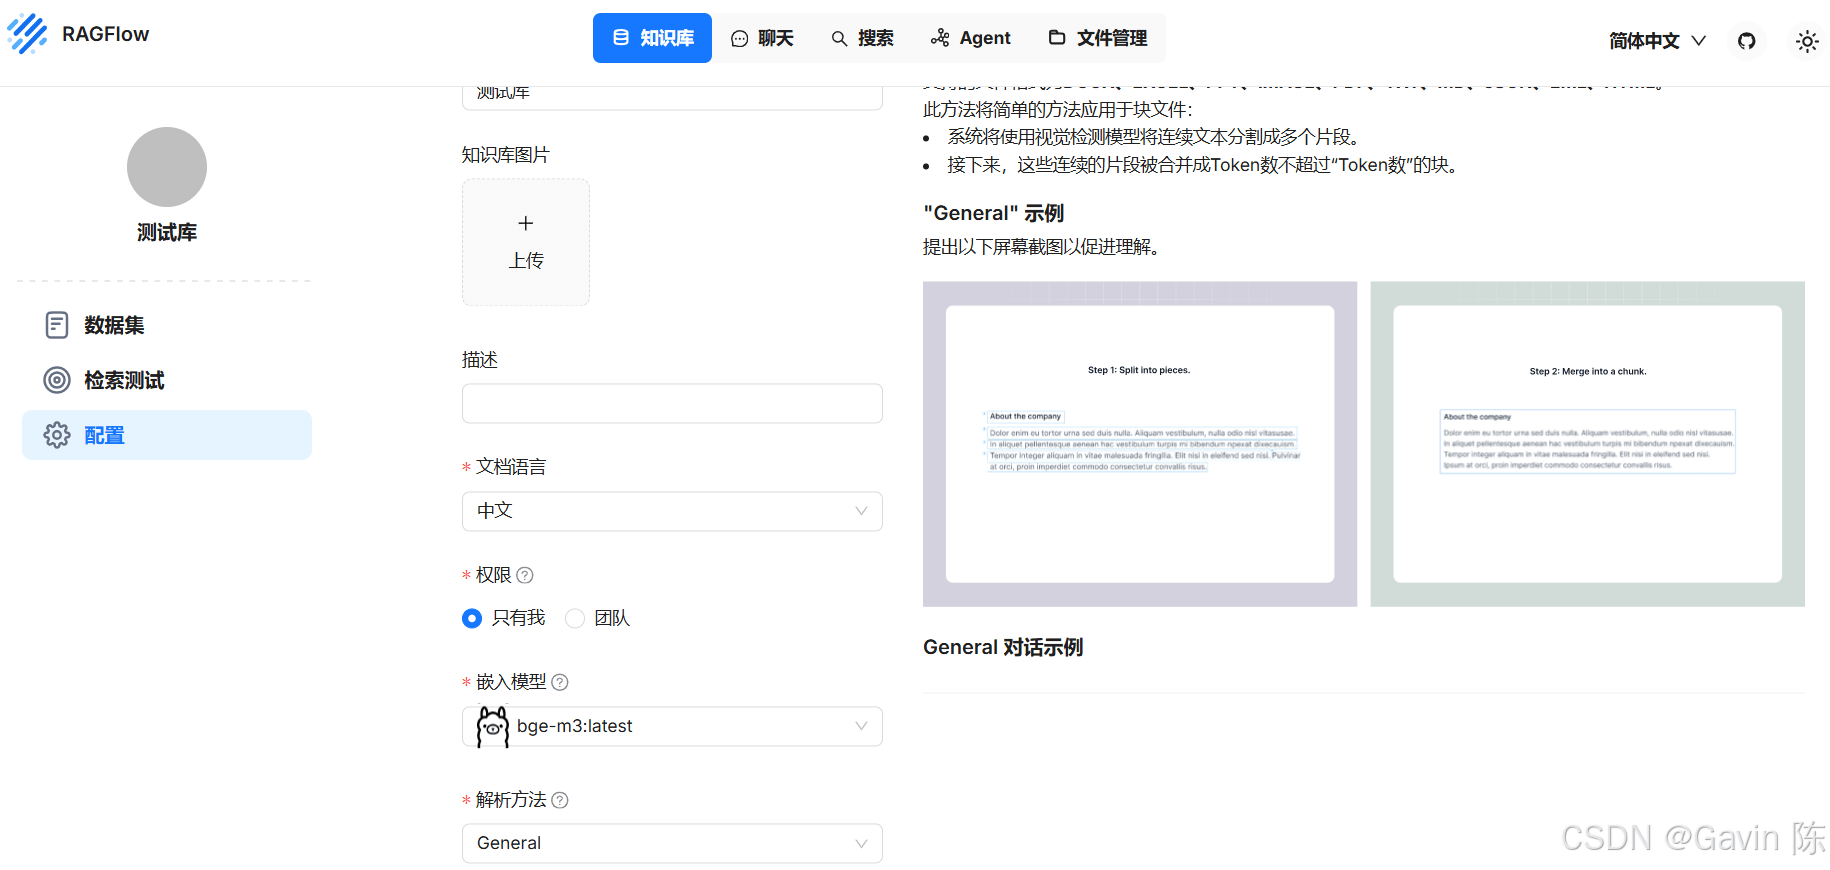Viewport: 1830px width, 870px height.
Task: Open the GitHub icon link
Action: pos(1747,41)
